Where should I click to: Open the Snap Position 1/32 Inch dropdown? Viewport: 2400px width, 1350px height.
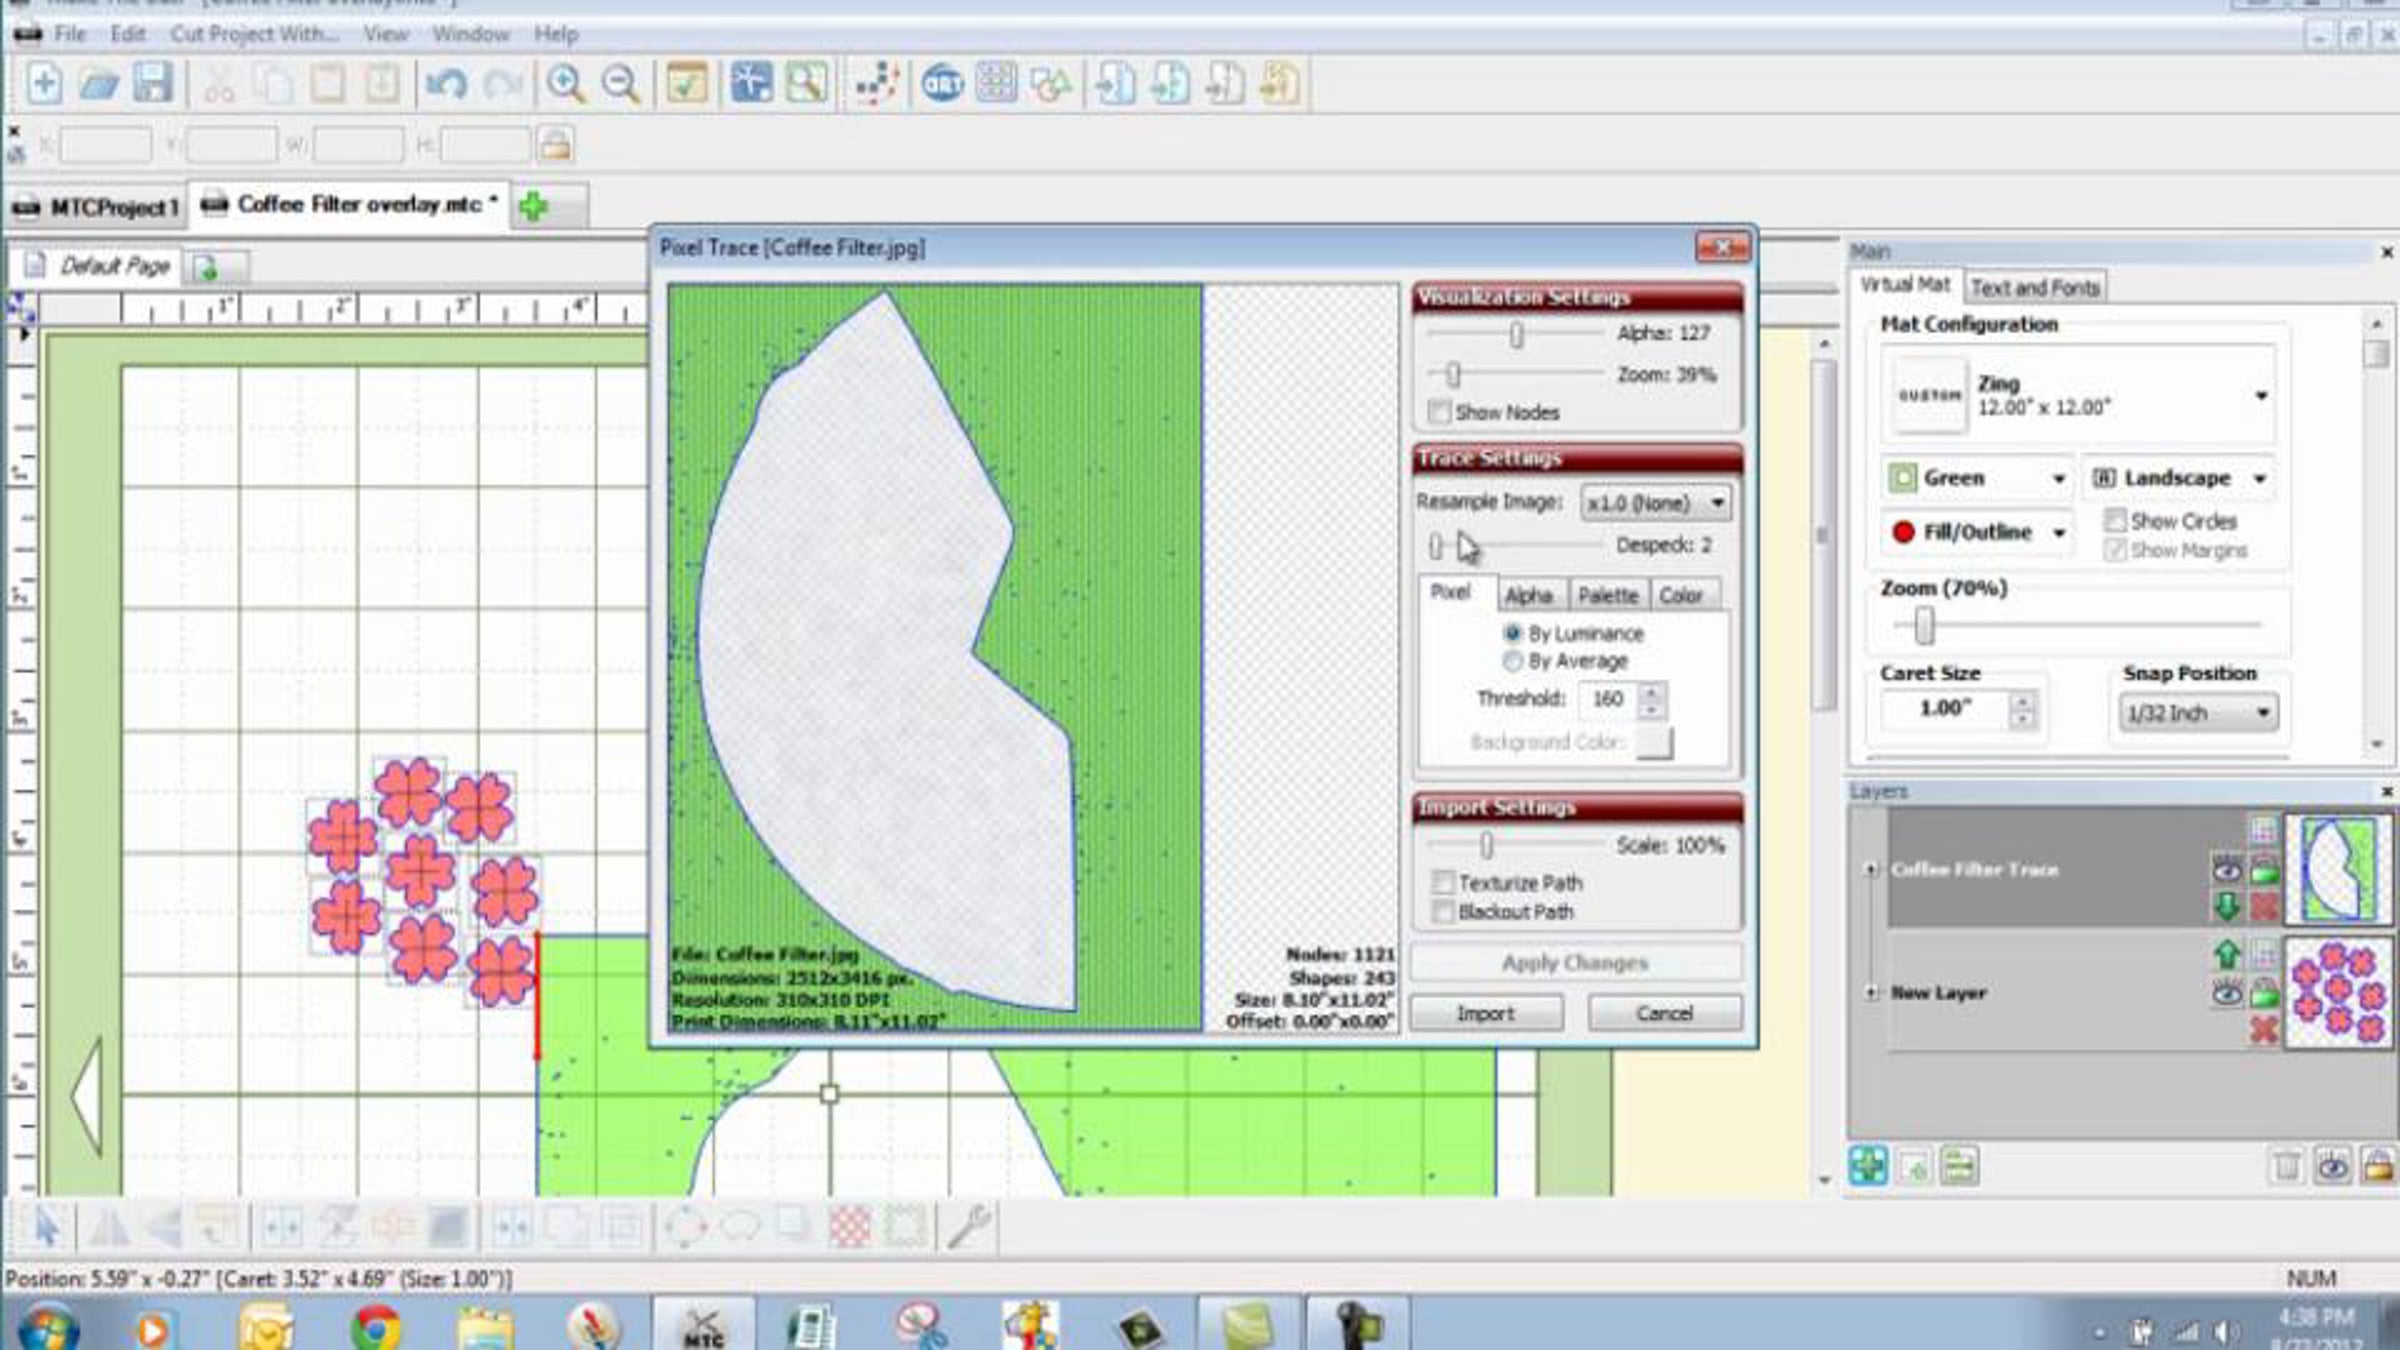coord(2198,713)
